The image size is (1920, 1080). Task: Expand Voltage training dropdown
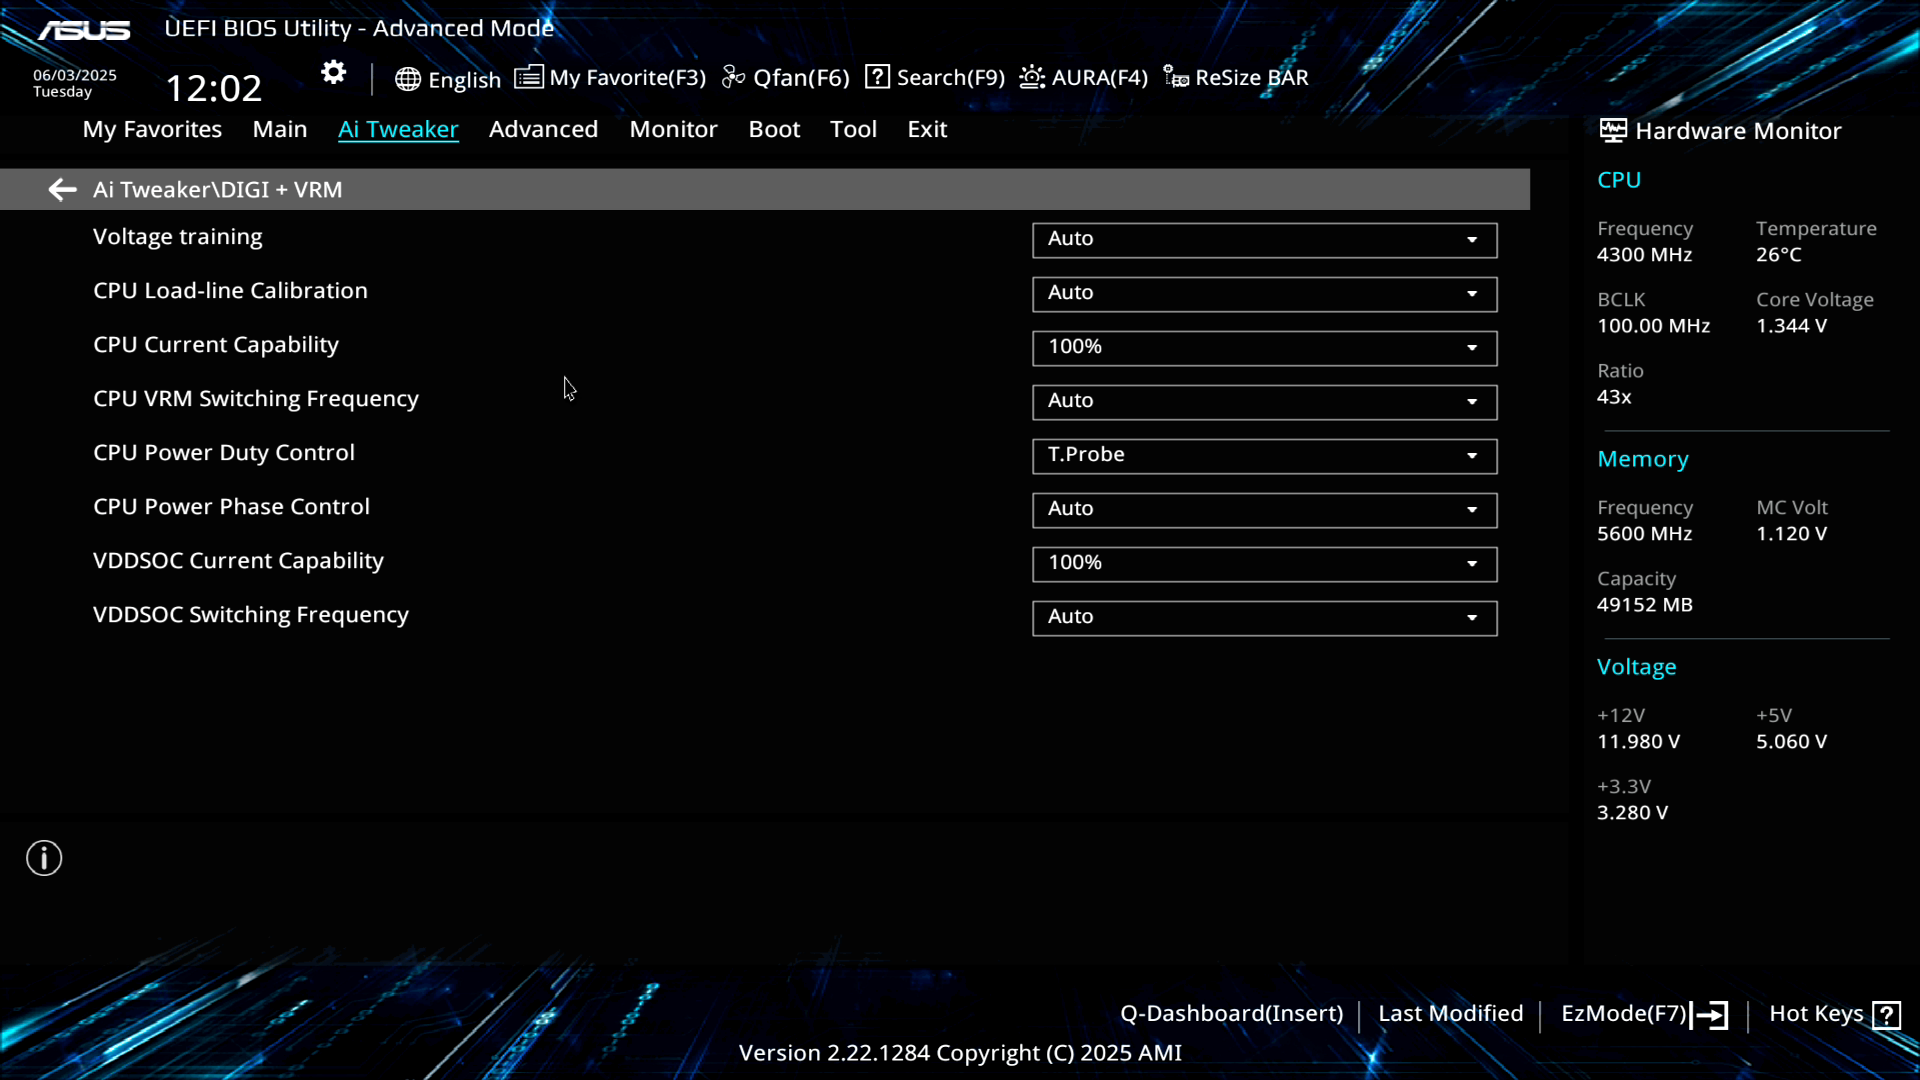pos(1264,240)
